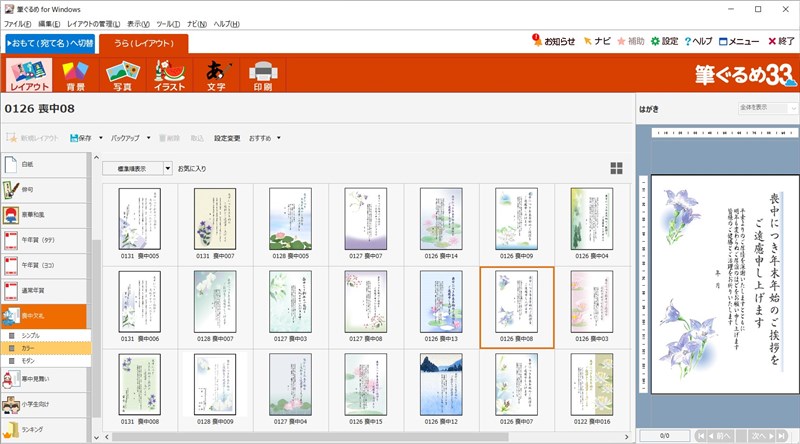The width and height of the screenshot is (800, 444).
Task: Open the ファイル menu
Action: 18,24
